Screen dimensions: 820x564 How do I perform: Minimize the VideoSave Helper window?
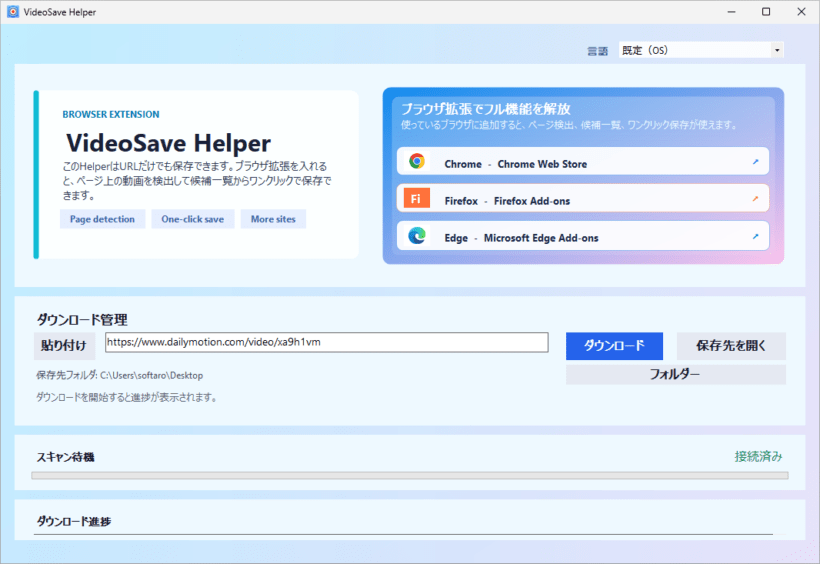coord(732,12)
